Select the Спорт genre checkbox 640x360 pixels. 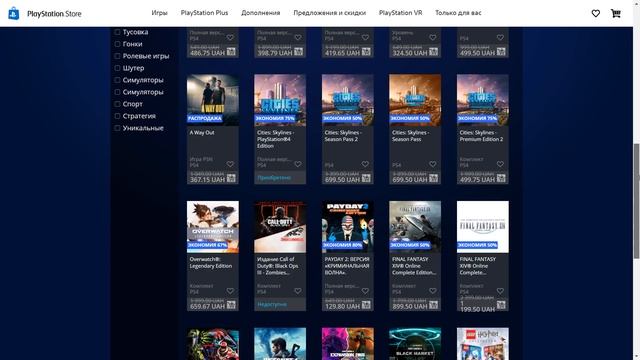pos(118,104)
